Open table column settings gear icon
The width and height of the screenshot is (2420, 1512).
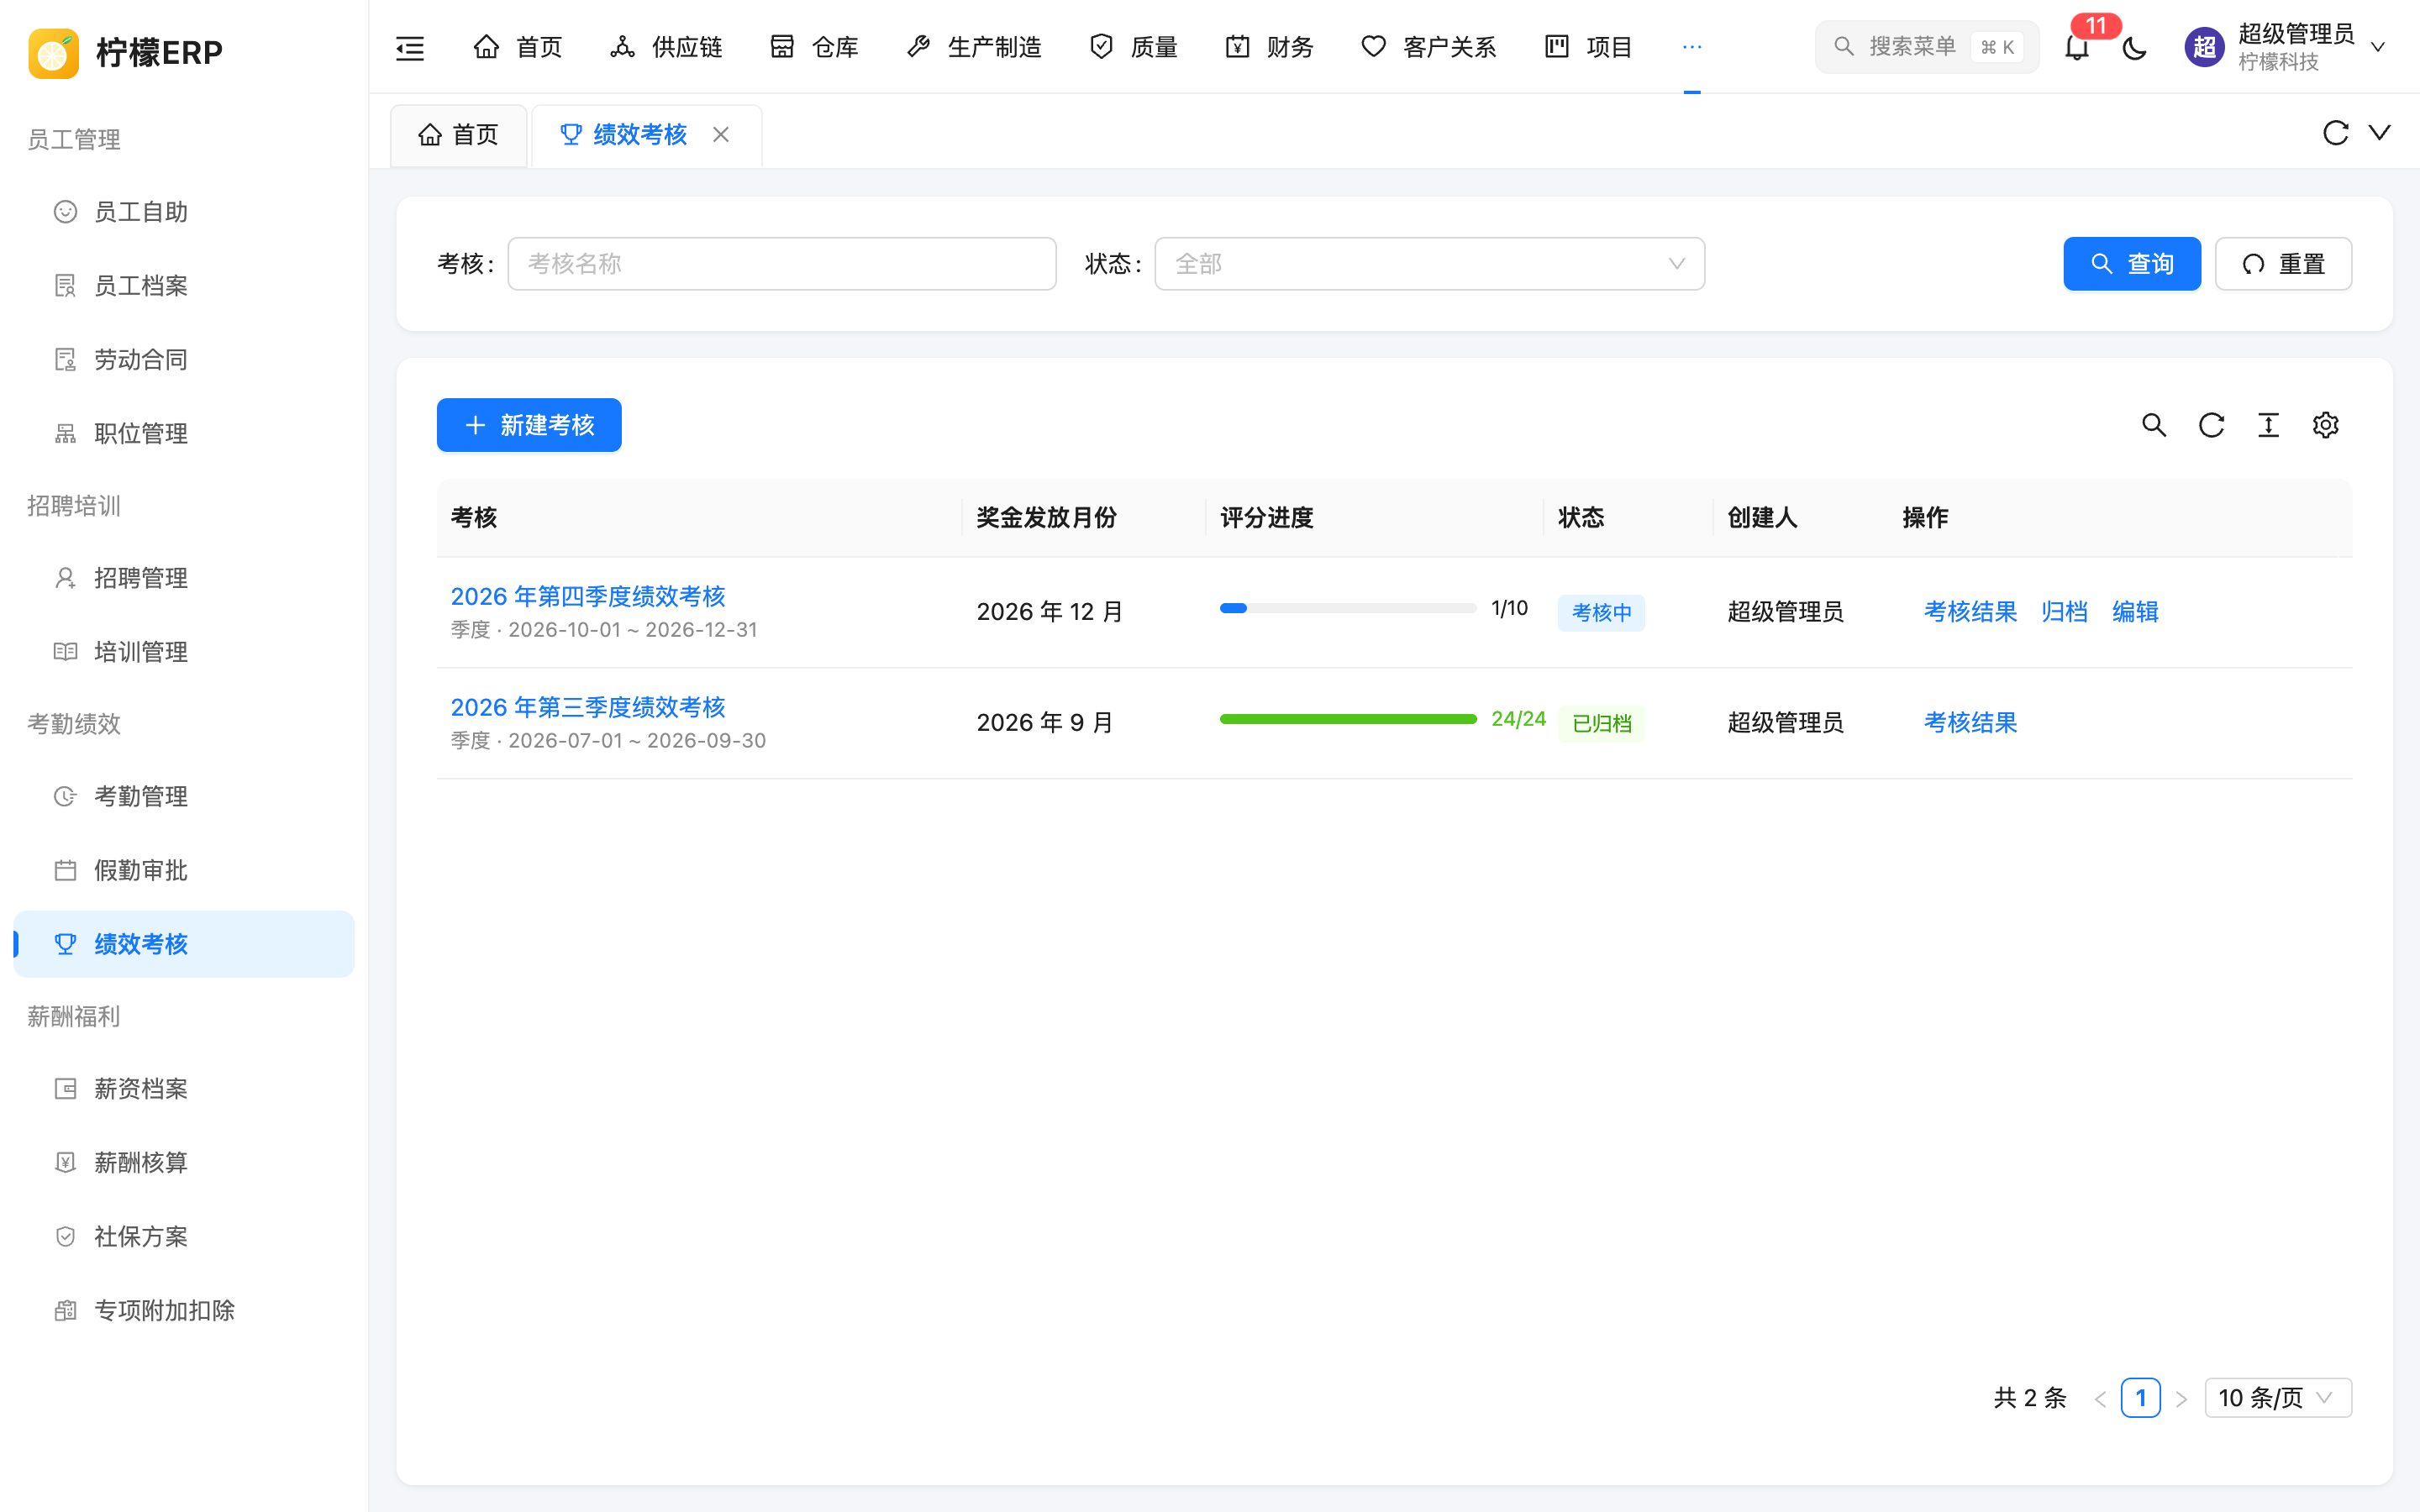tap(2325, 425)
